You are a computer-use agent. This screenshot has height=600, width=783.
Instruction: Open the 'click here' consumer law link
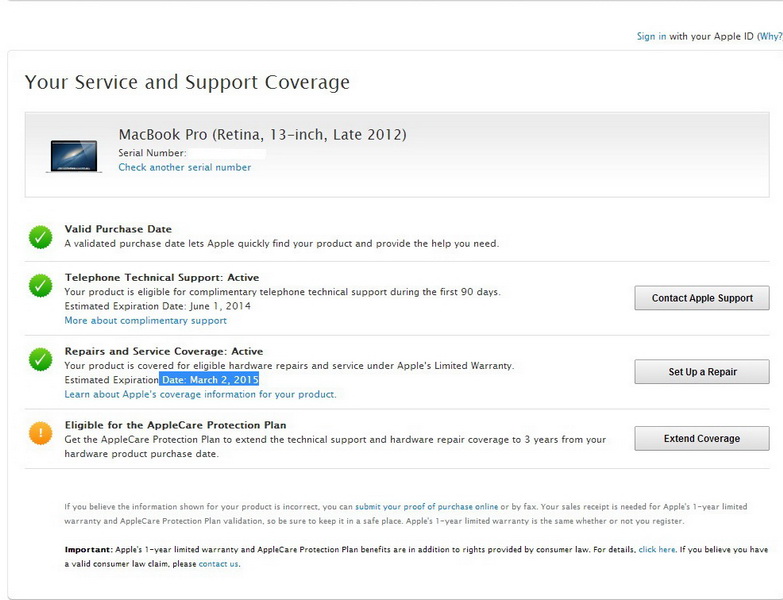pyautogui.click(x=657, y=550)
